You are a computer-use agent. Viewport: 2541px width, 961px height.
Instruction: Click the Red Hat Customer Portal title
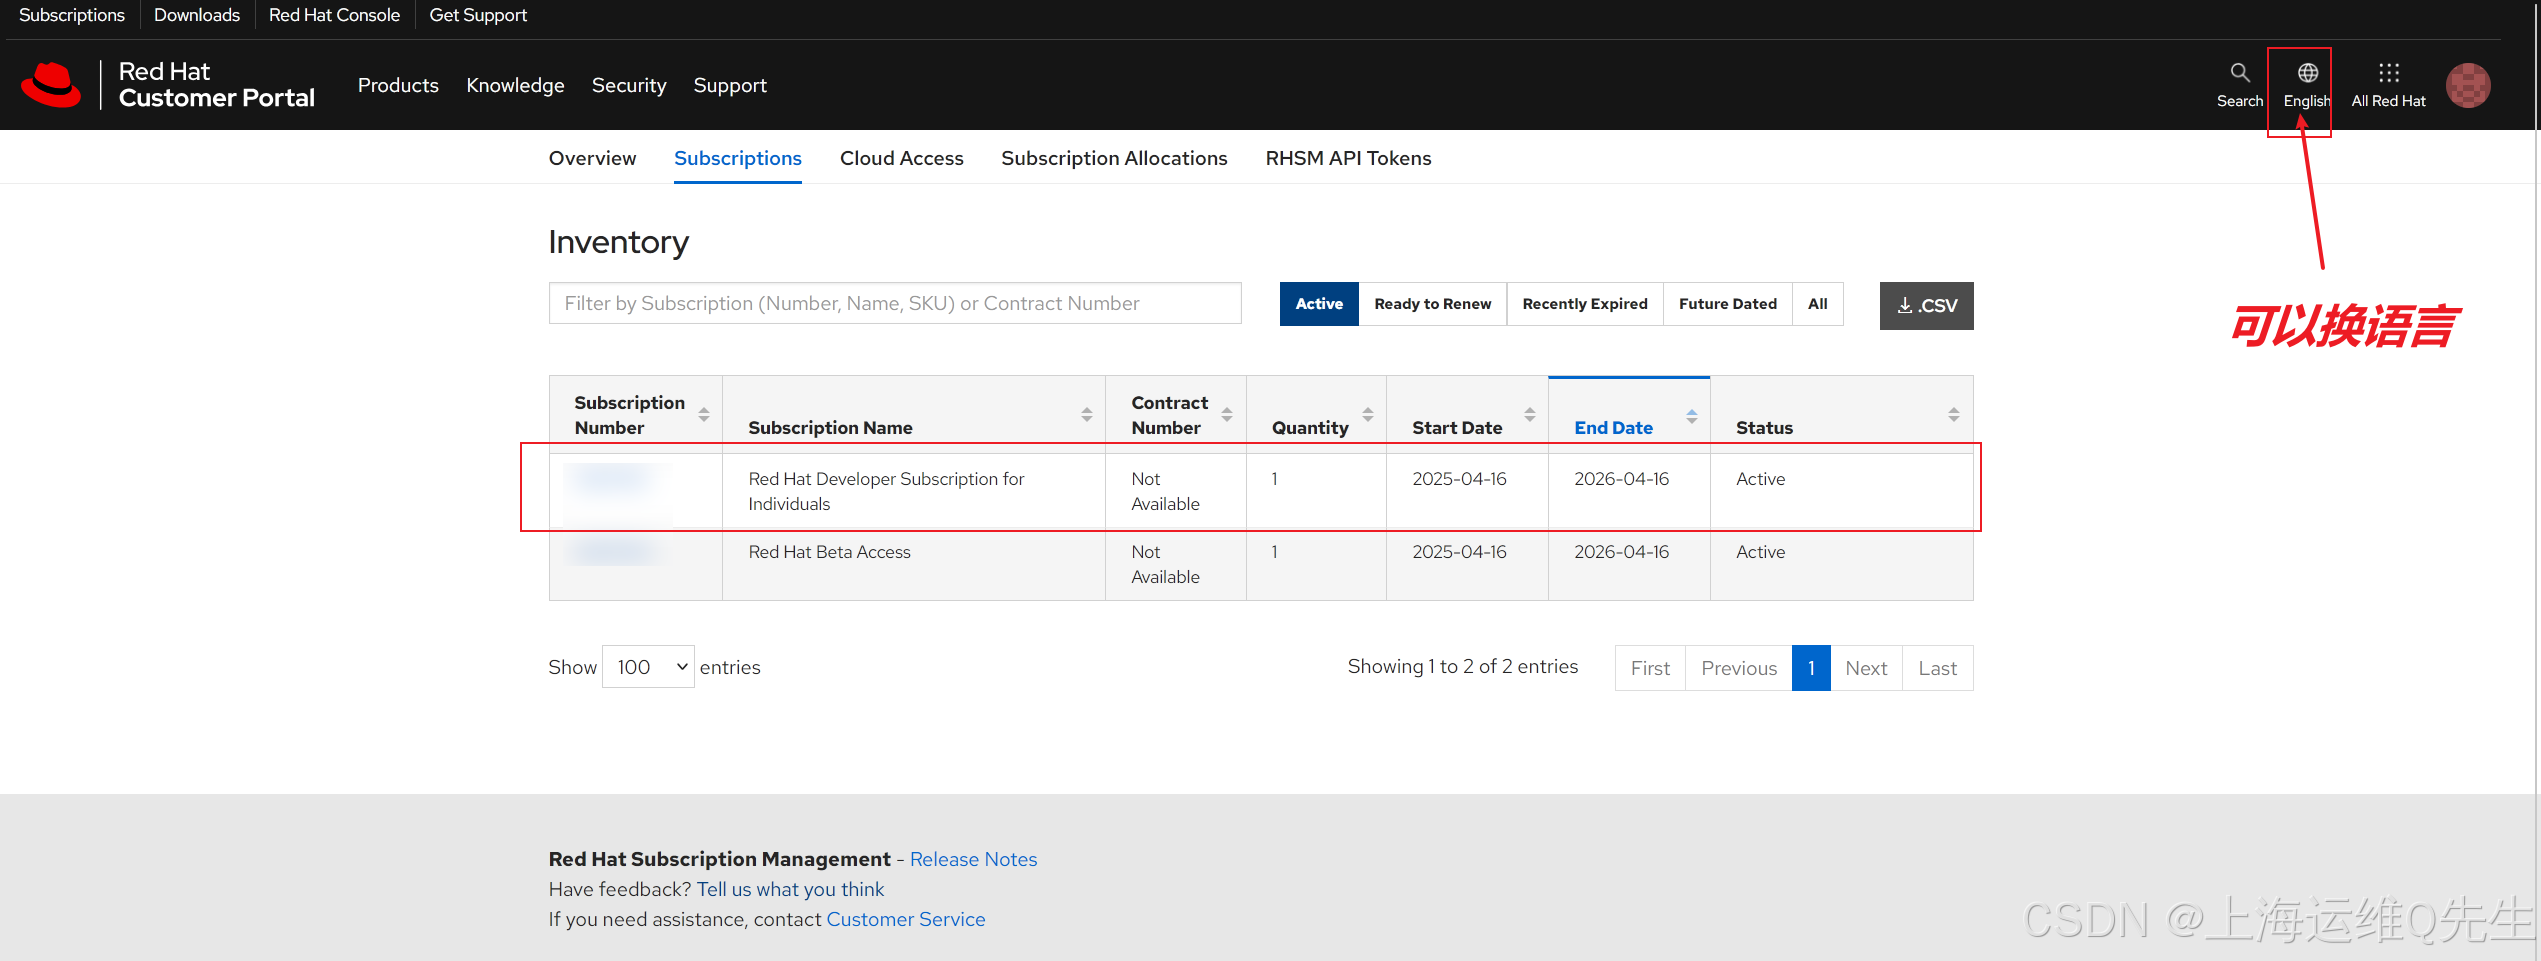216,85
